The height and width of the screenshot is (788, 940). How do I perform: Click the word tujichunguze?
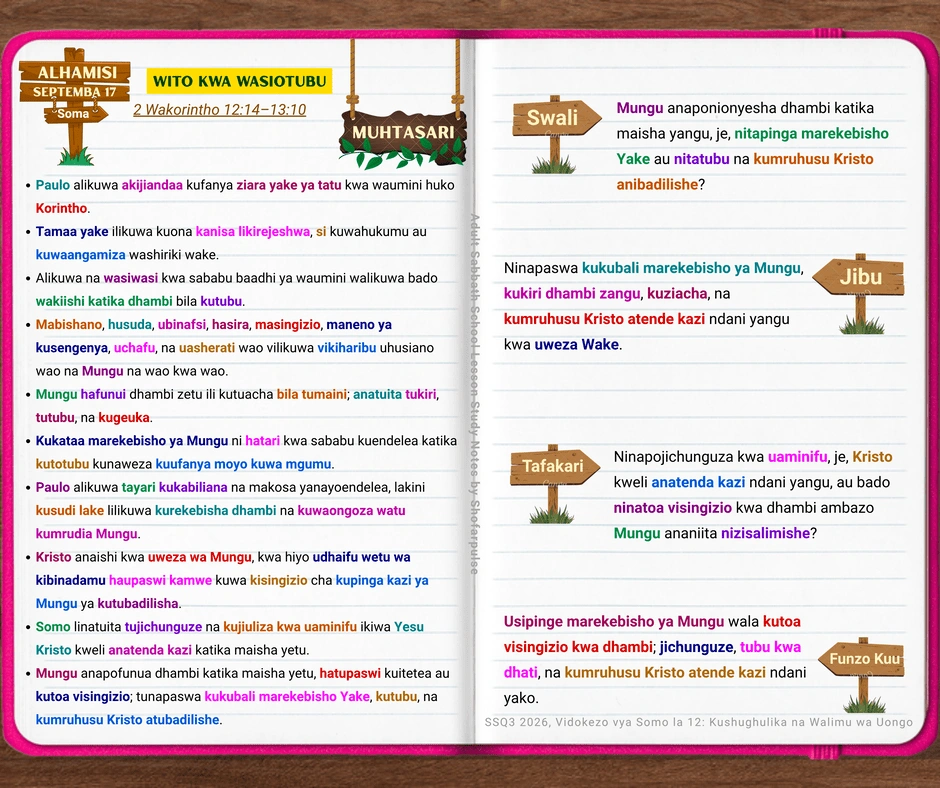(163, 627)
